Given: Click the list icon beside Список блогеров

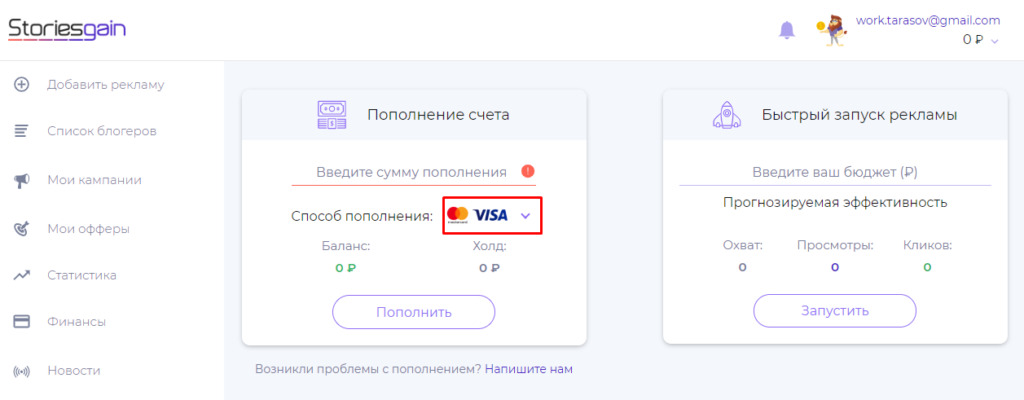Looking at the screenshot, I should pyautogui.click(x=21, y=131).
